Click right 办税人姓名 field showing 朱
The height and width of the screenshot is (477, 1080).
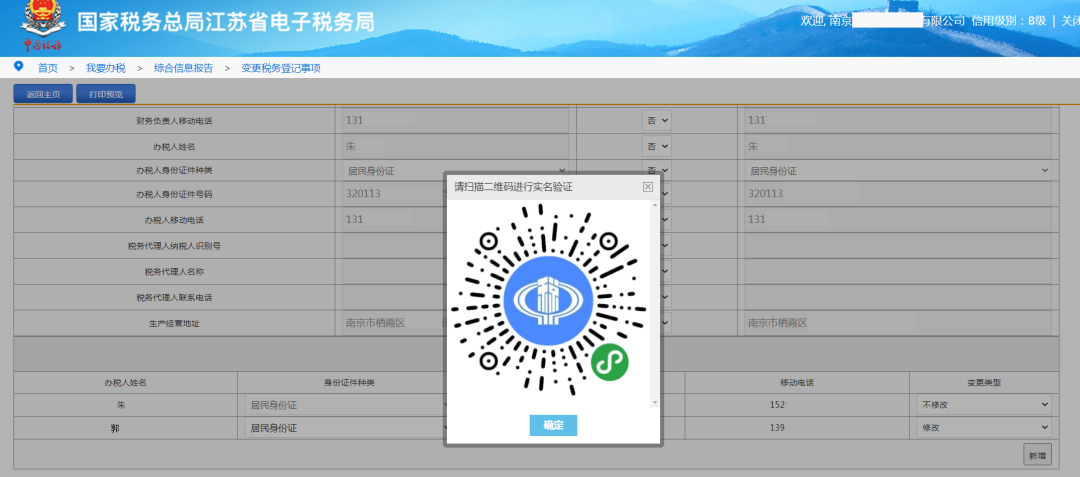click(898, 147)
